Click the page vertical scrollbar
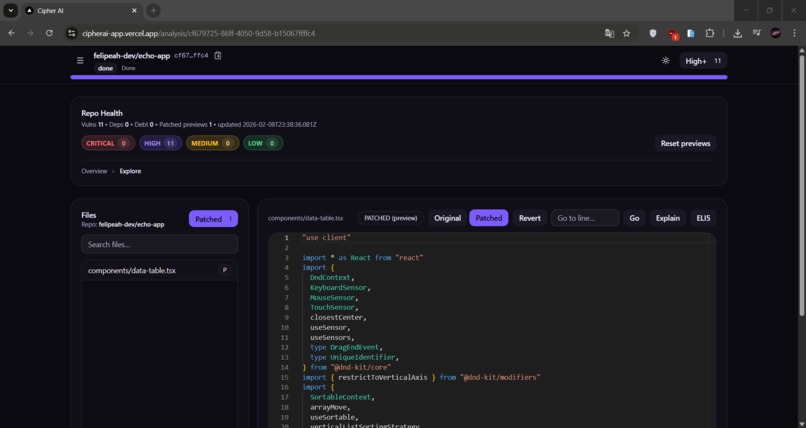This screenshot has width=806, height=428. (801, 185)
